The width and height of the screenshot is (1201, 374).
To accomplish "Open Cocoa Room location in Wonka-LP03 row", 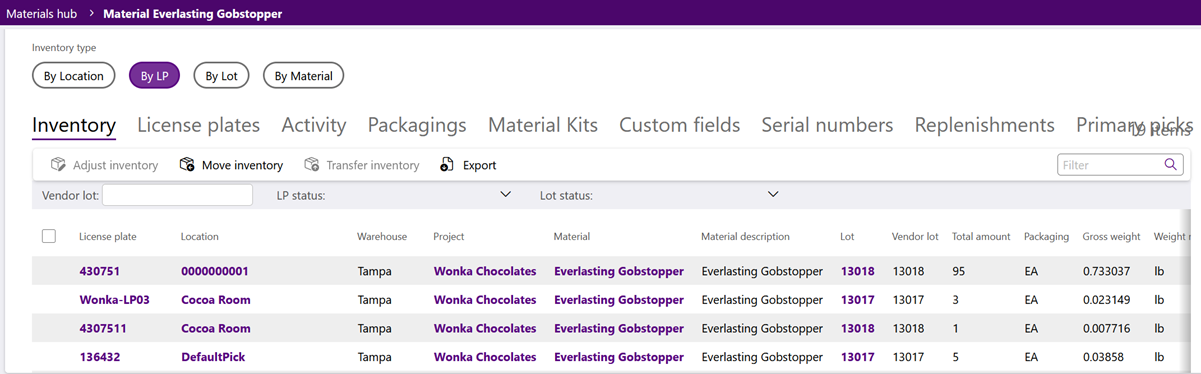I will point(216,299).
